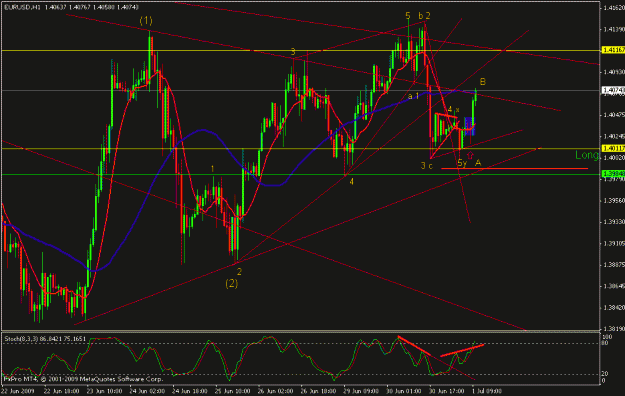Click the 1.3956 price axis label
Viewport: 625px width, 396px height.
click(x=614, y=201)
